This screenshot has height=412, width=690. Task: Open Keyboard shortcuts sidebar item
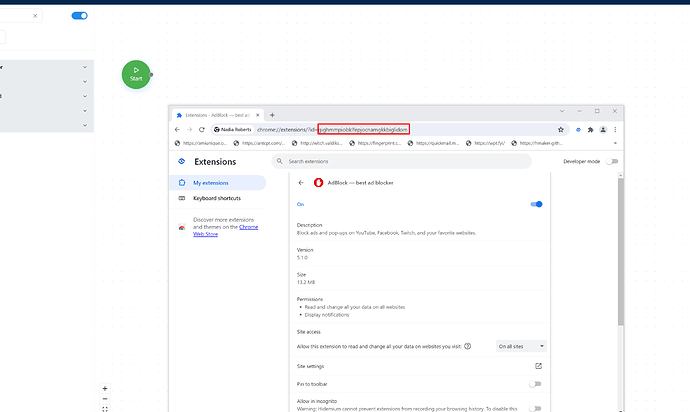coord(217,198)
